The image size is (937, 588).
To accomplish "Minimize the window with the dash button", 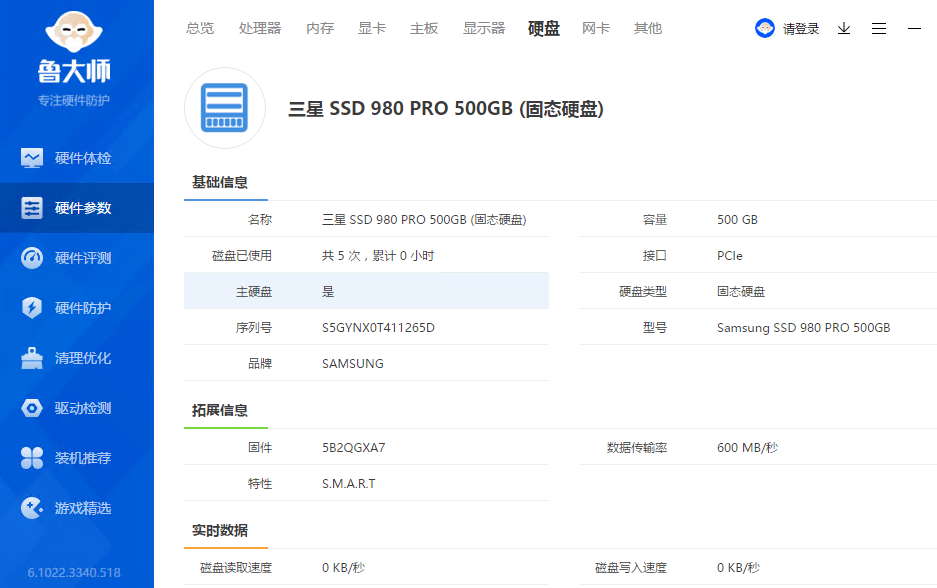I will [x=914, y=28].
